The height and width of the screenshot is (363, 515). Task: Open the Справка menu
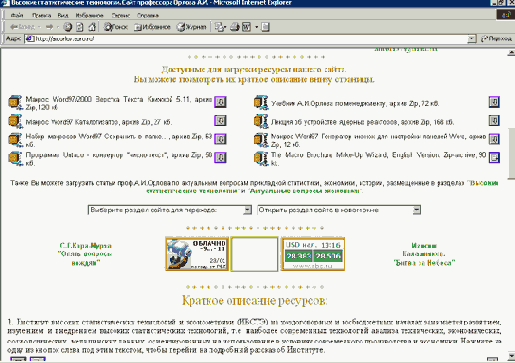(x=148, y=15)
